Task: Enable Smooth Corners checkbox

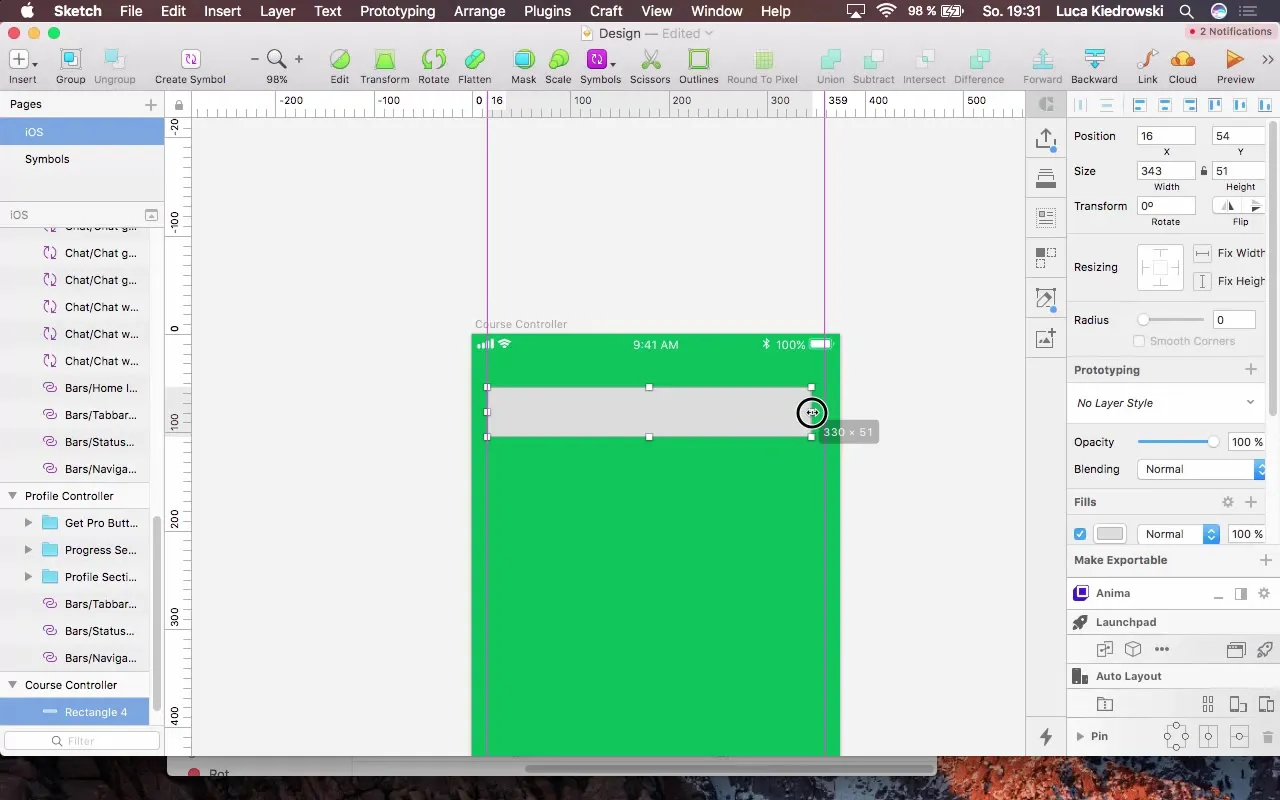Action: click(1139, 341)
